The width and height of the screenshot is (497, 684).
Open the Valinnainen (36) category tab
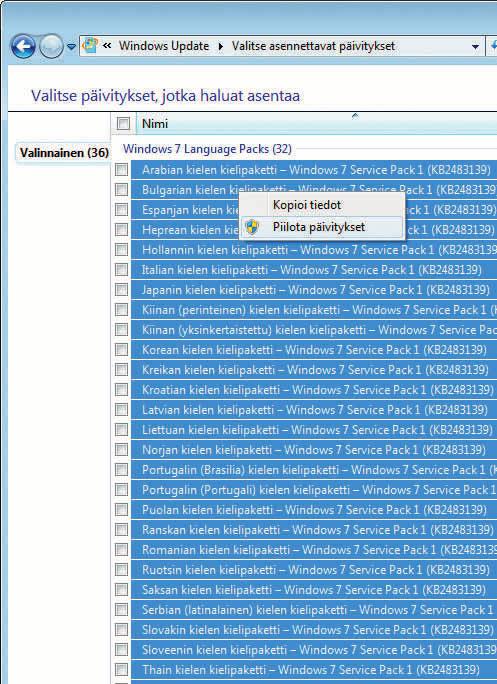pyautogui.click(x=64, y=153)
